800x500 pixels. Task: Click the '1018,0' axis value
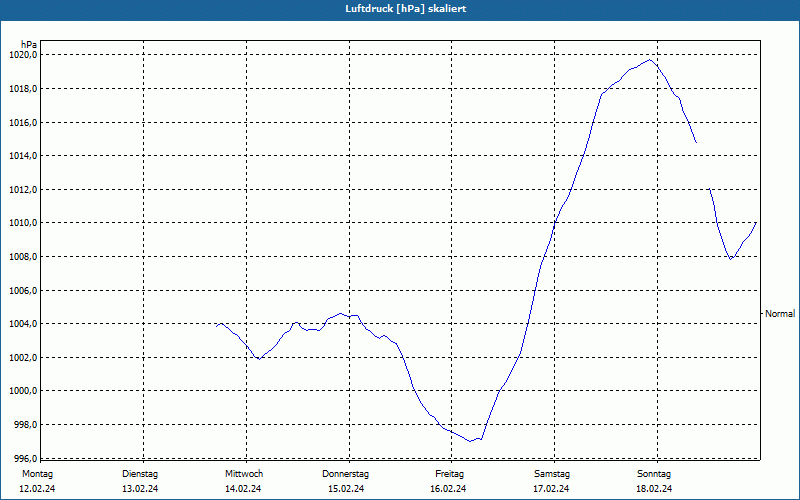coord(23,89)
